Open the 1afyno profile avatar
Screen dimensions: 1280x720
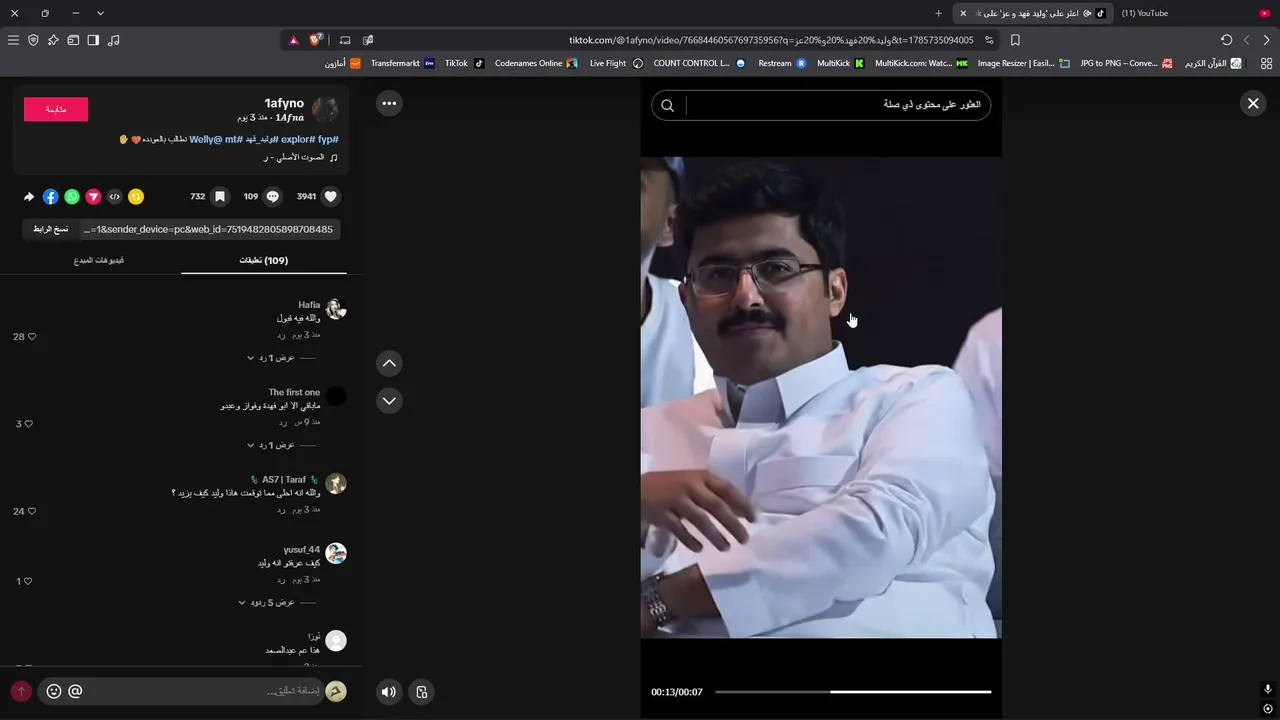325,110
